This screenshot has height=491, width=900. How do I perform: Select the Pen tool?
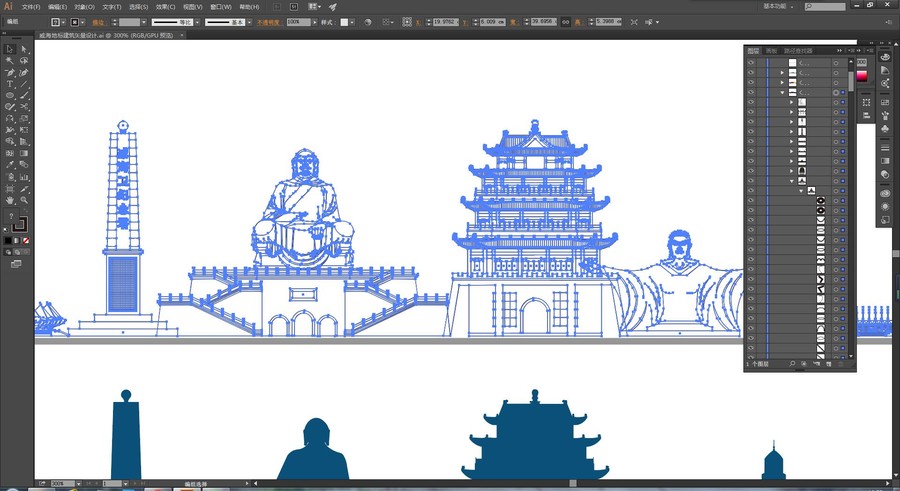coord(10,72)
